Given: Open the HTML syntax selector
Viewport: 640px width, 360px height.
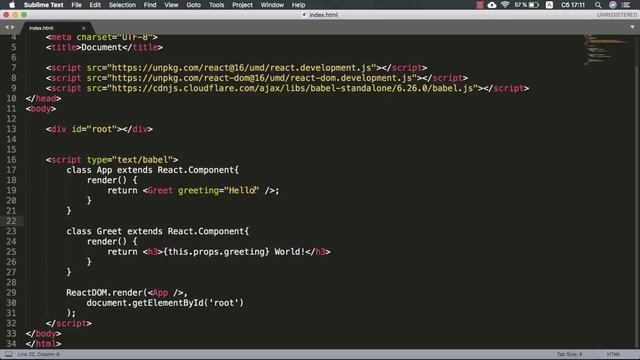Looking at the screenshot, I should [x=613, y=354].
